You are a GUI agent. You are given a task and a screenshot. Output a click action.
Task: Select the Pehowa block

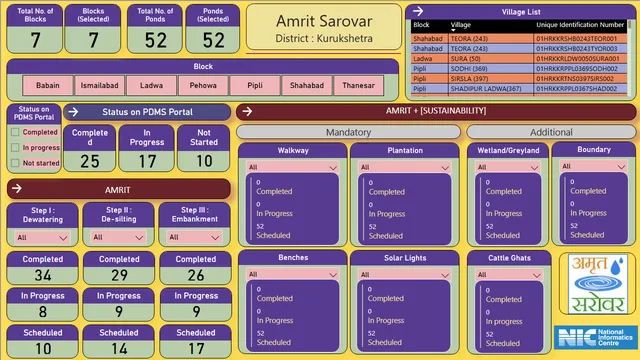203,85
